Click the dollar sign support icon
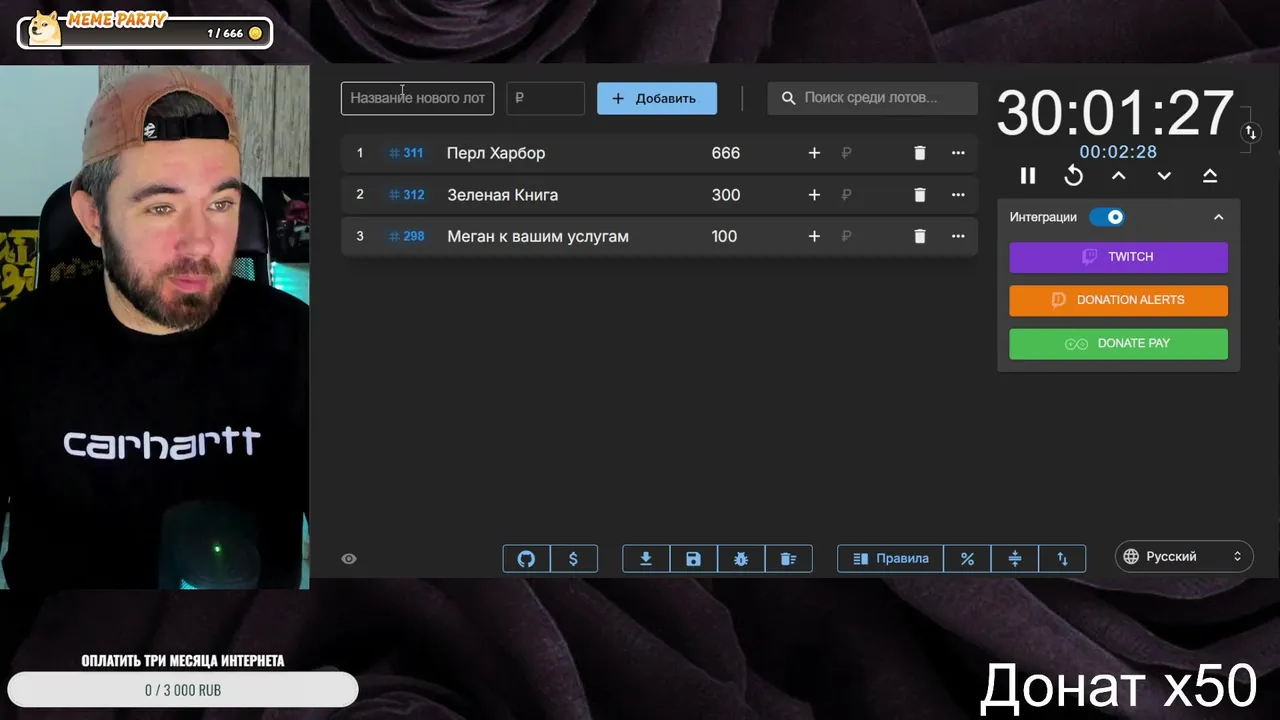Image resolution: width=1280 pixels, height=720 pixels. coord(573,559)
